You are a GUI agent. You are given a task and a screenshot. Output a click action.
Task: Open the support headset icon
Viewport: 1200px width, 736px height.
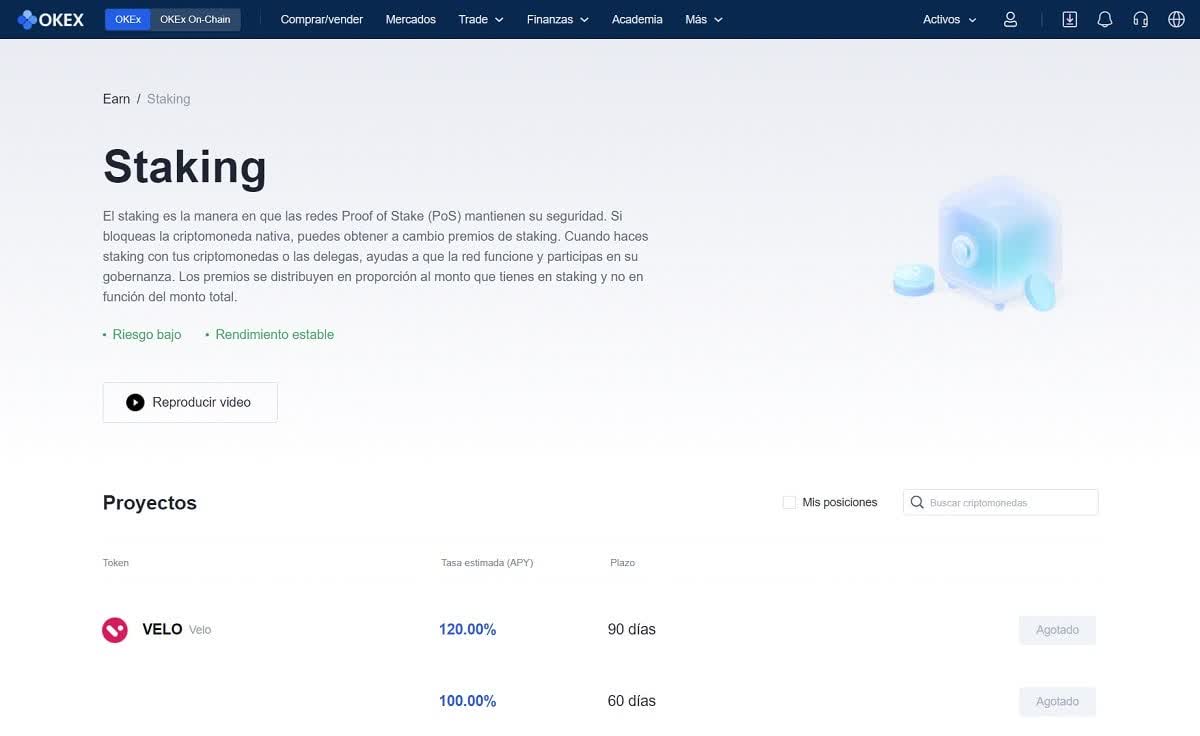[x=1141, y=19]
